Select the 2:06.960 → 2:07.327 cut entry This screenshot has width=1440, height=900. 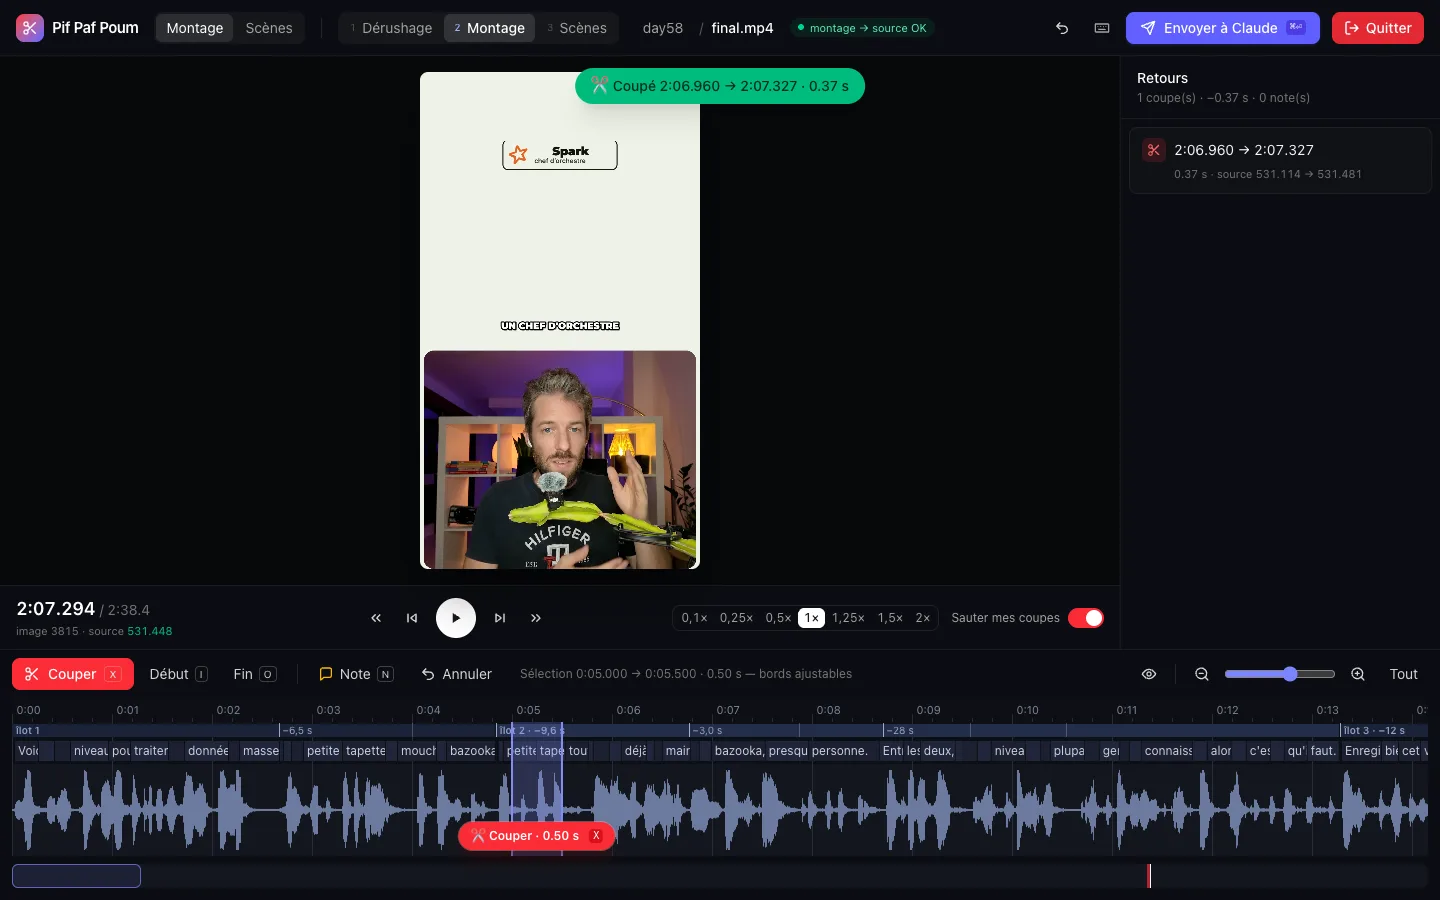click(1280, 160)
